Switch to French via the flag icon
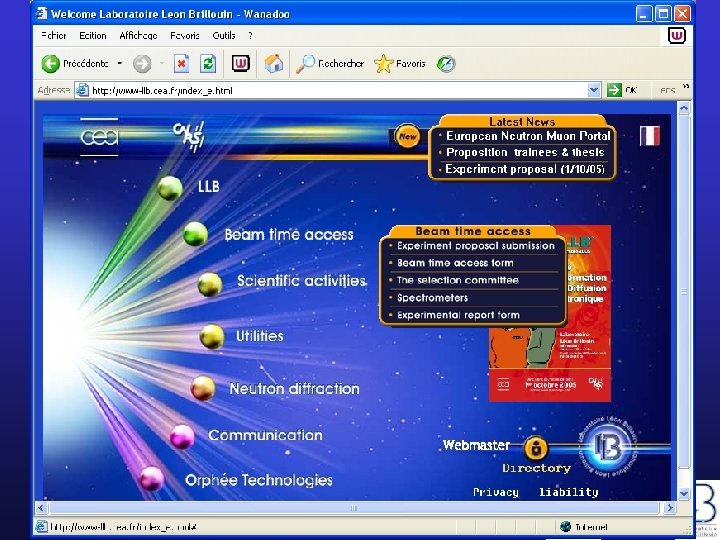Image resolution: width=720 pixels, height=540 pixels. 650,135
